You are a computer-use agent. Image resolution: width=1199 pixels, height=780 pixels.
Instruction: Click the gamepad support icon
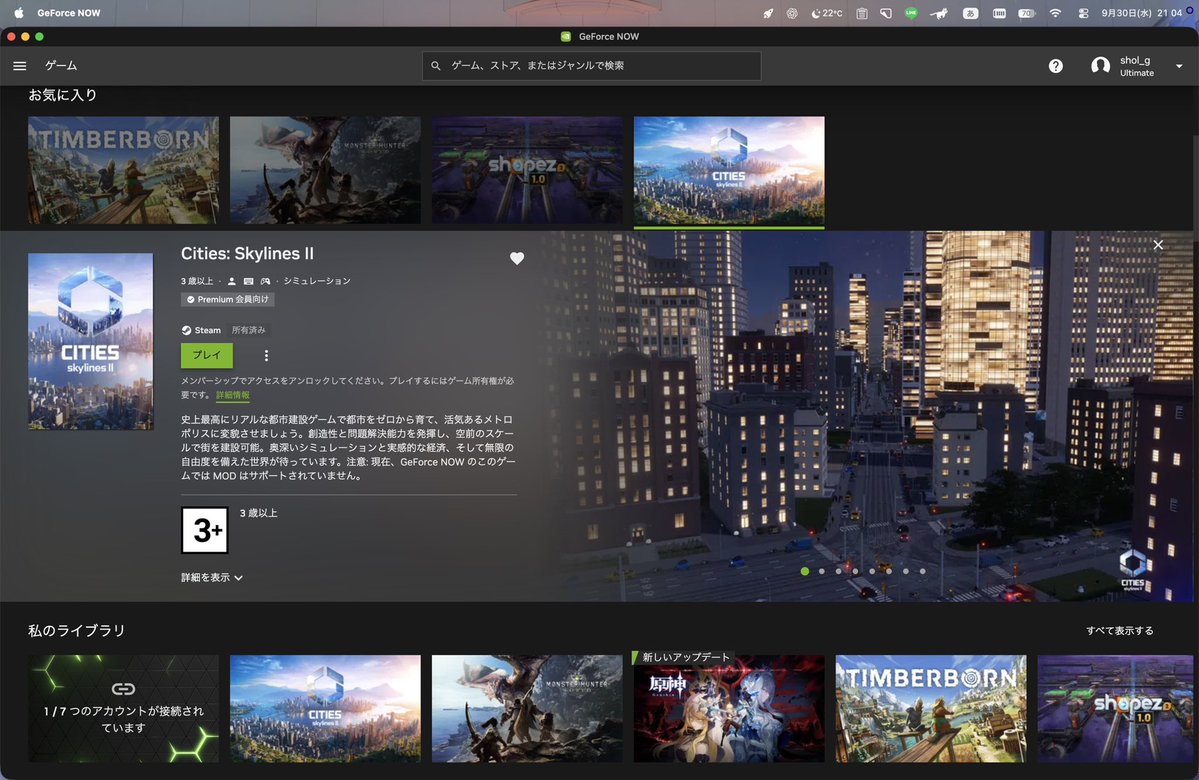tap(265, 281)
